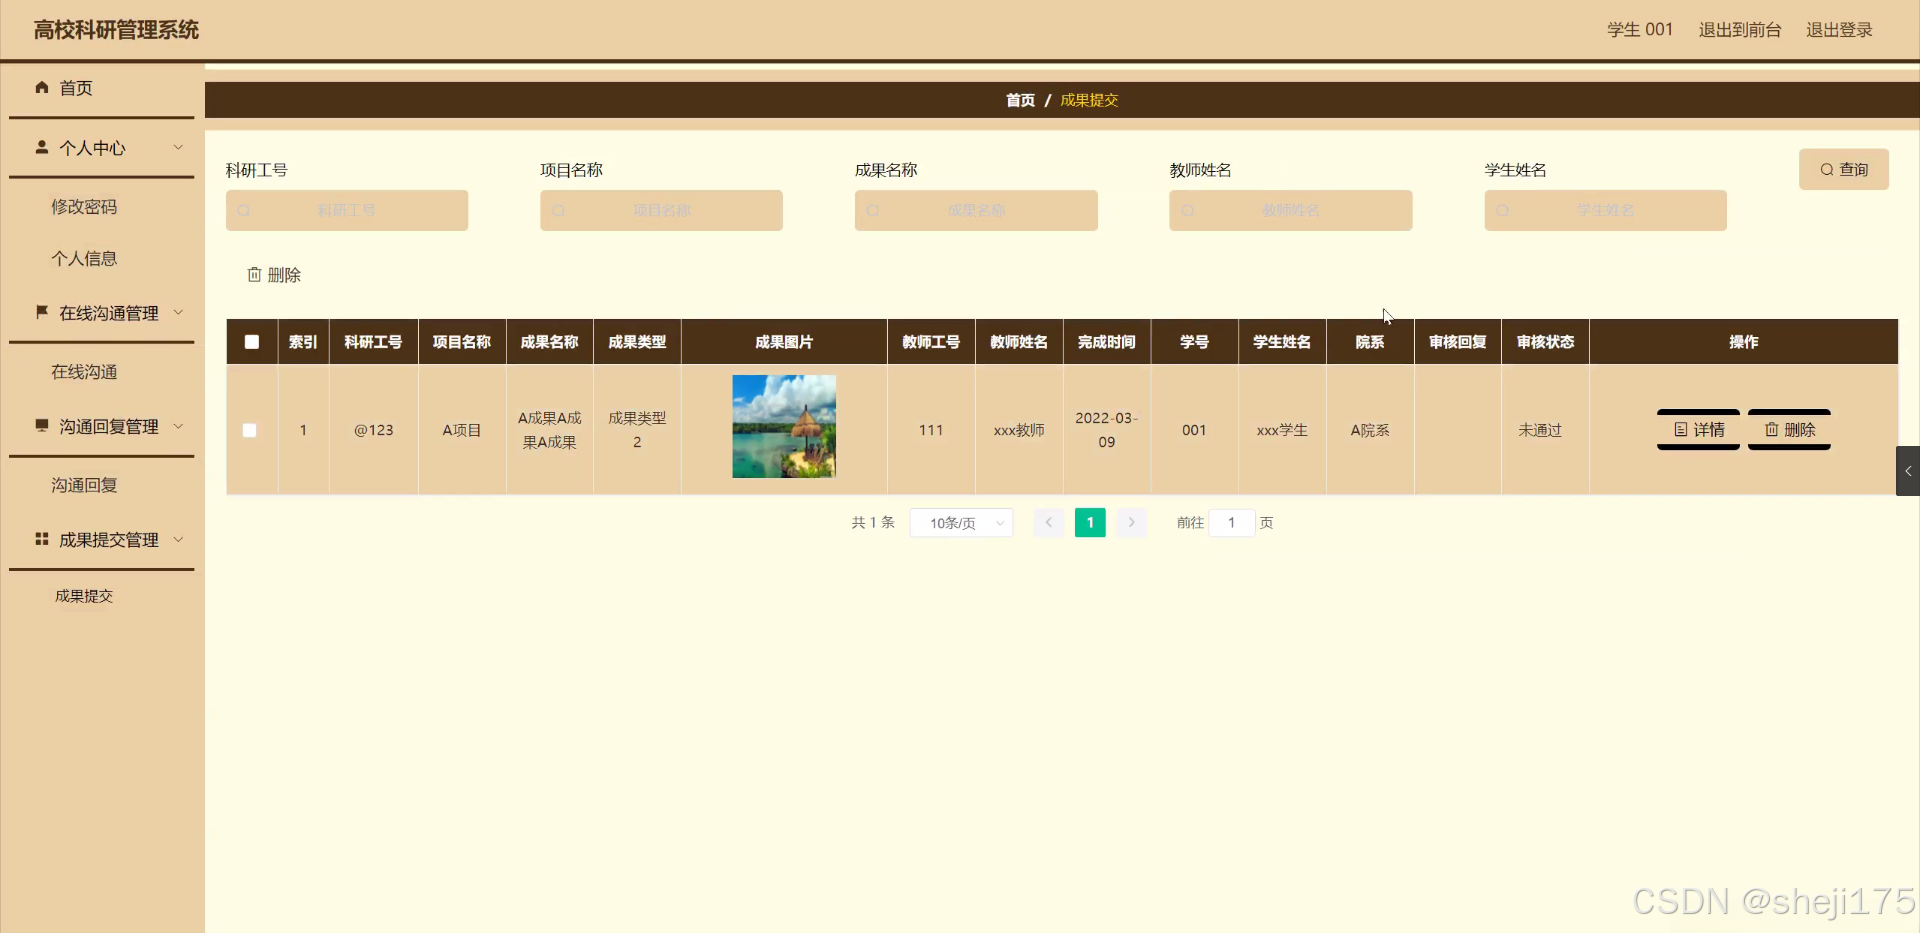Click the 详情 button in the table row
Screen dimensions: 1920x933
pyautogui.click(x=1697, y=429)
